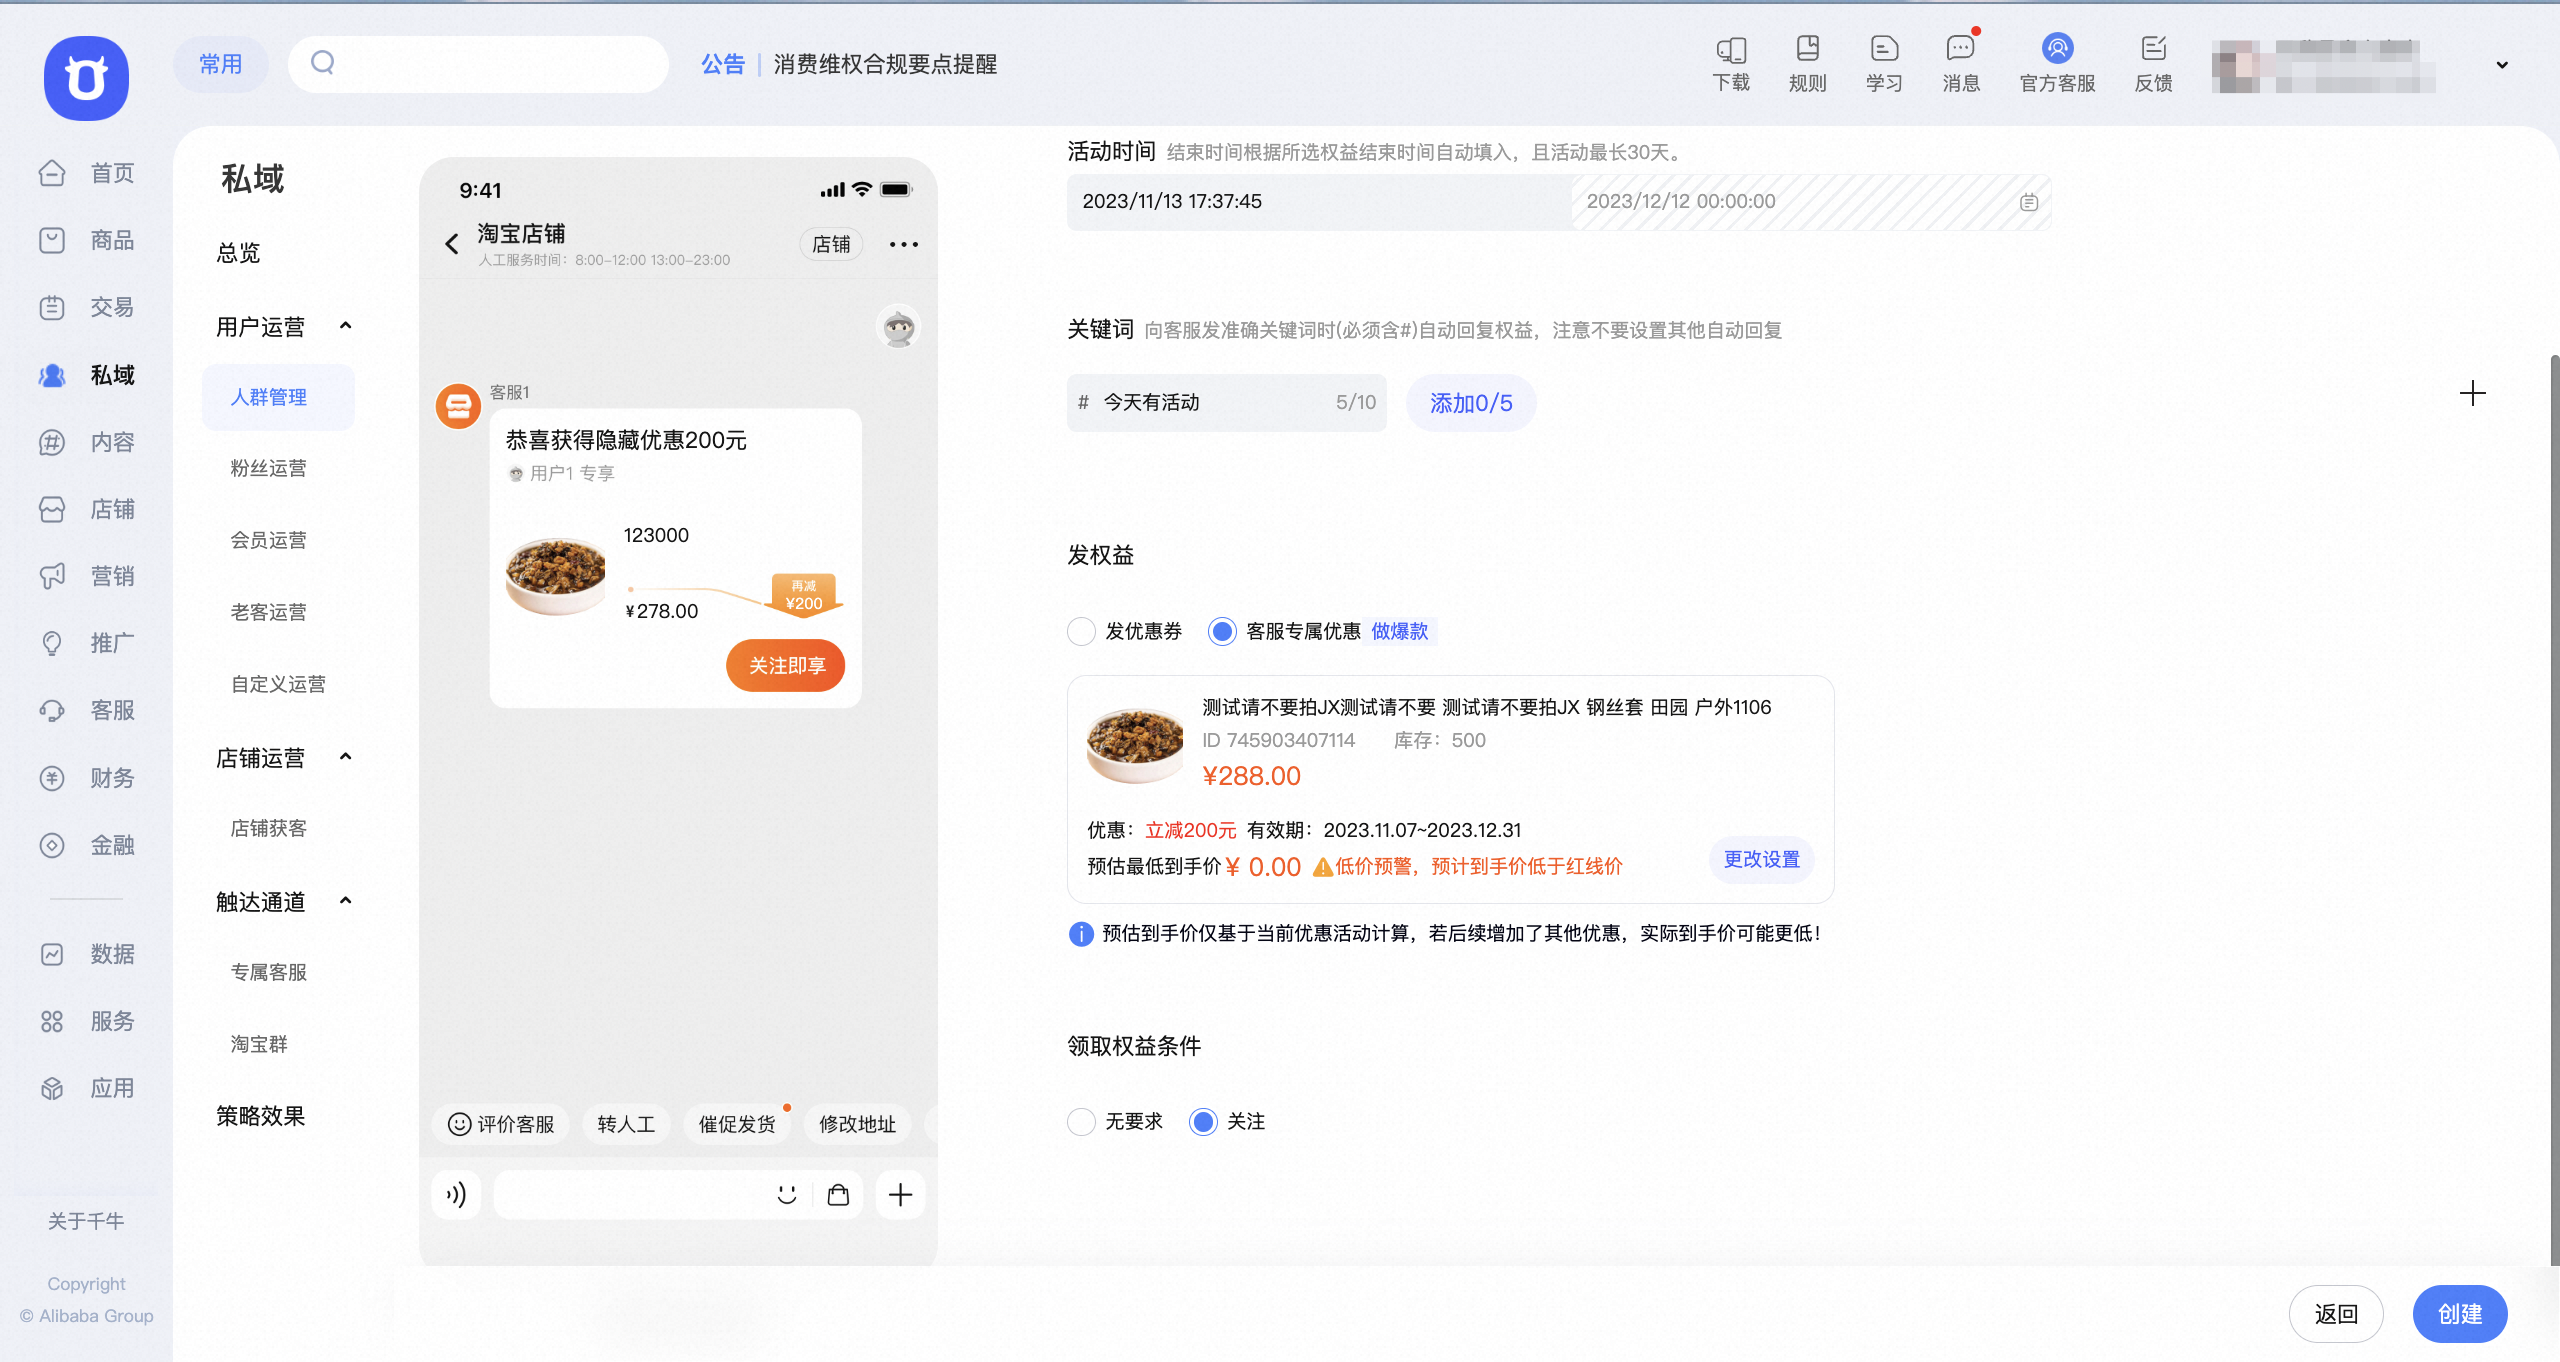The width and height of the screenshot is (2560, 1362).
Task: Select 关注 radio option
Action: tap(1203, 1121)
